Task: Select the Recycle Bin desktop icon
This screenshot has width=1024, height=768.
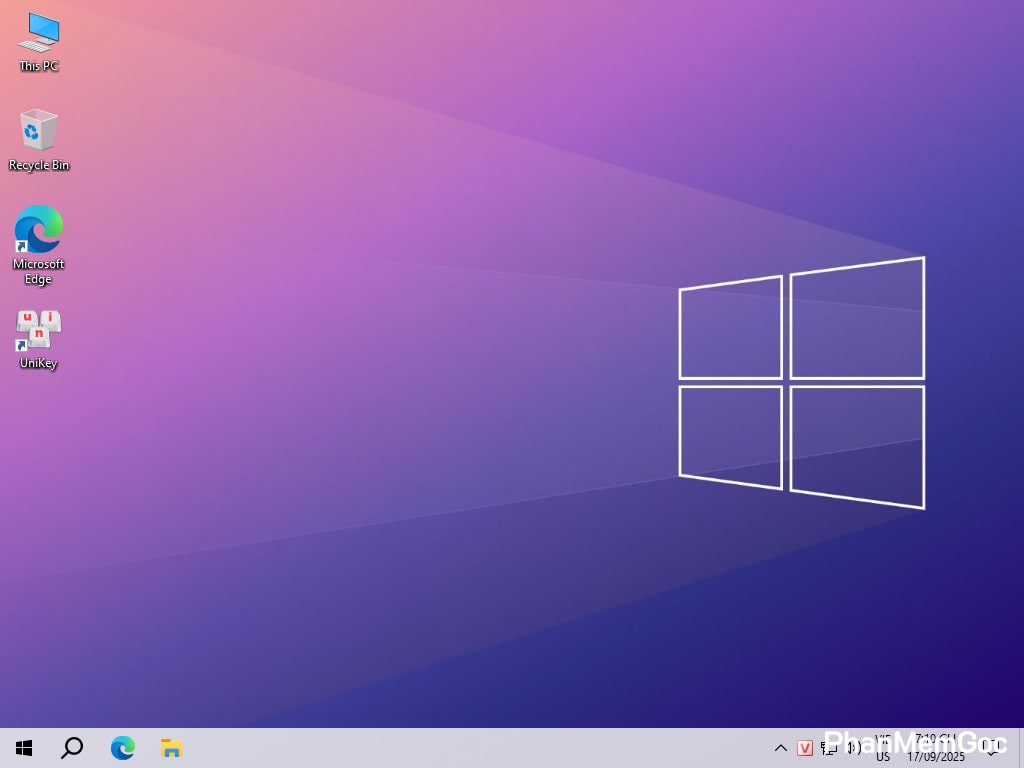Action: [39, 131]
